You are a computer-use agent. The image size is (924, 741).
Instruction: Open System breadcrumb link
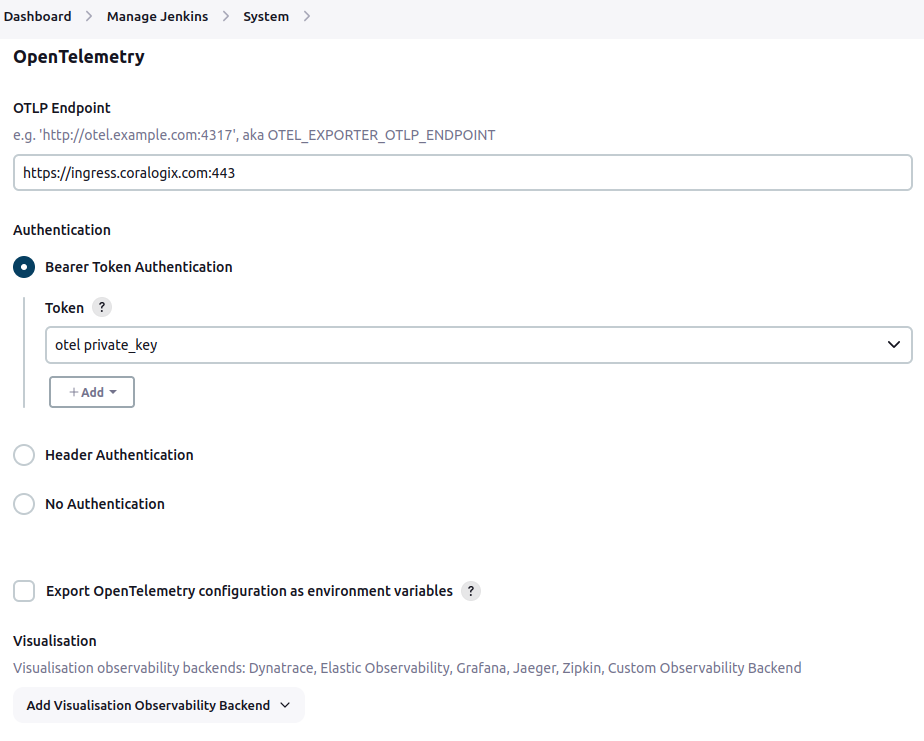[266, 17]
